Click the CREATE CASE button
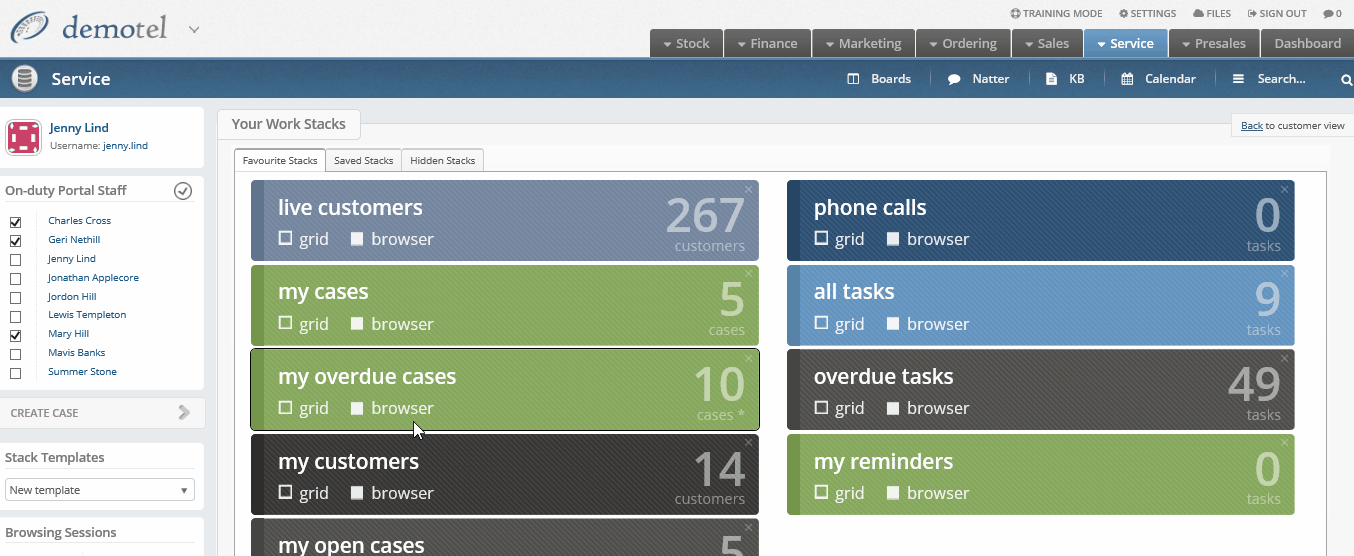1354x556 pixels. (103, 413)
